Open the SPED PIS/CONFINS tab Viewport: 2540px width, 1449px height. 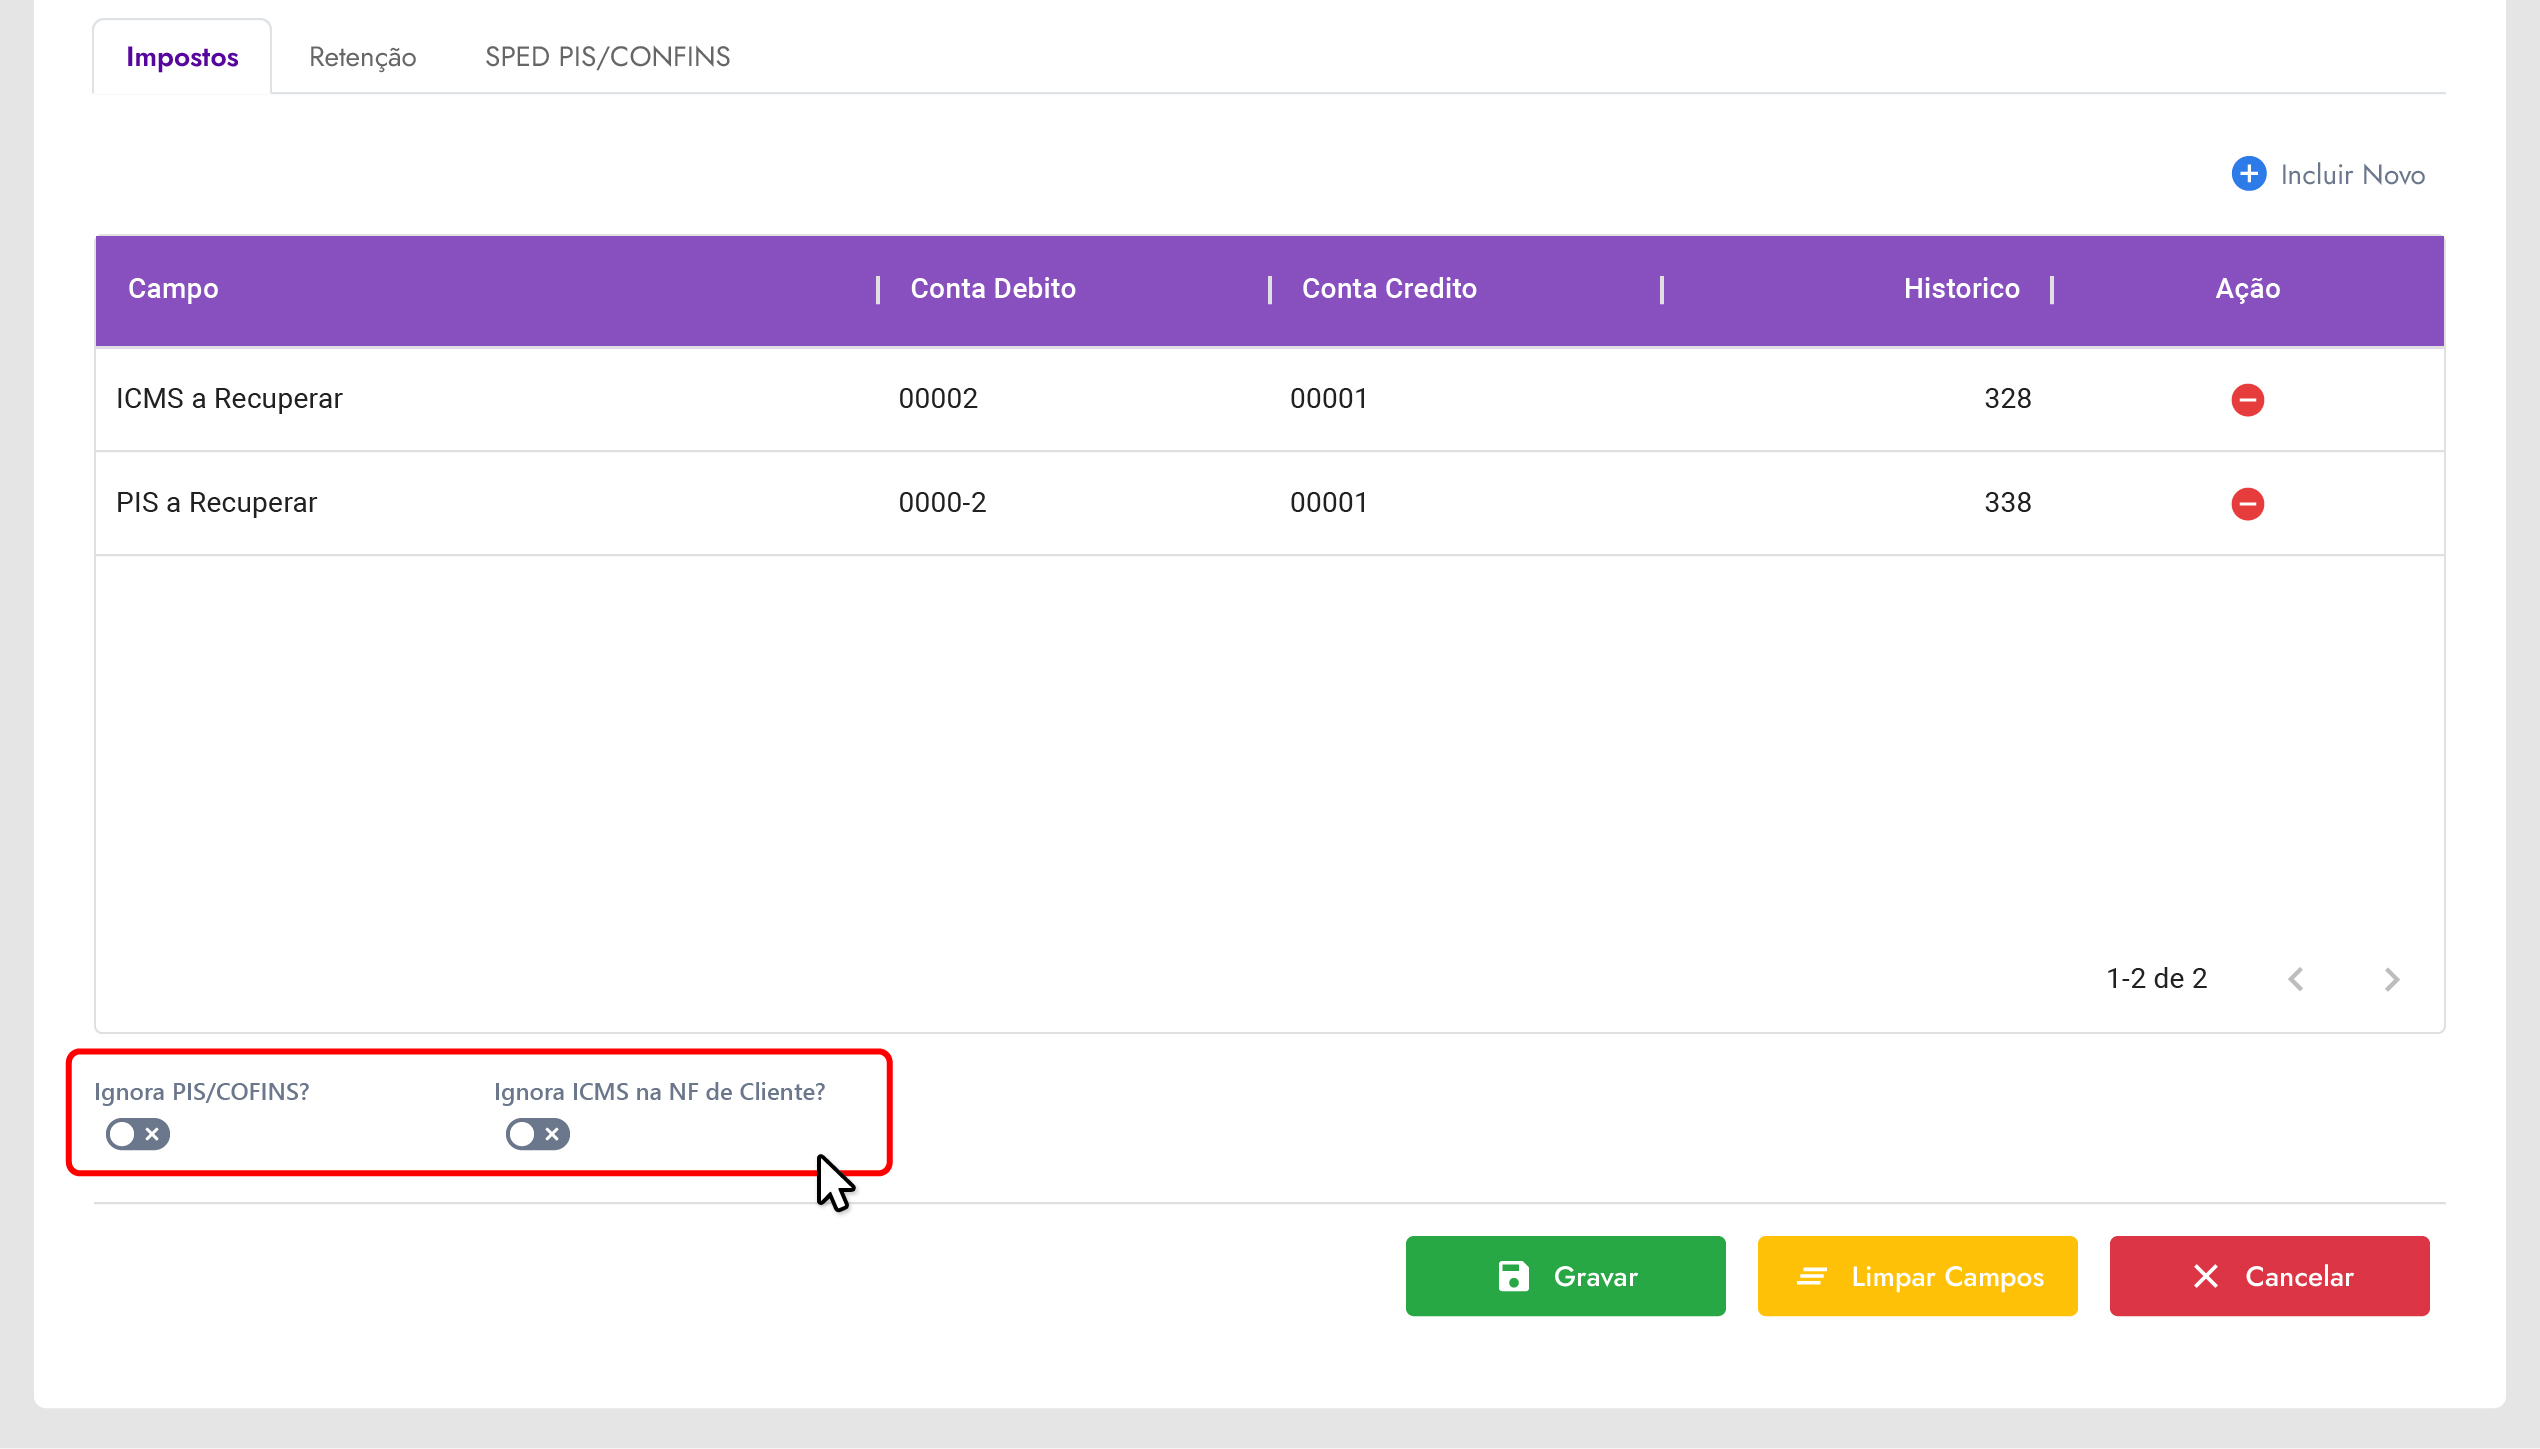pyautogui.click(x=607, y=57)
